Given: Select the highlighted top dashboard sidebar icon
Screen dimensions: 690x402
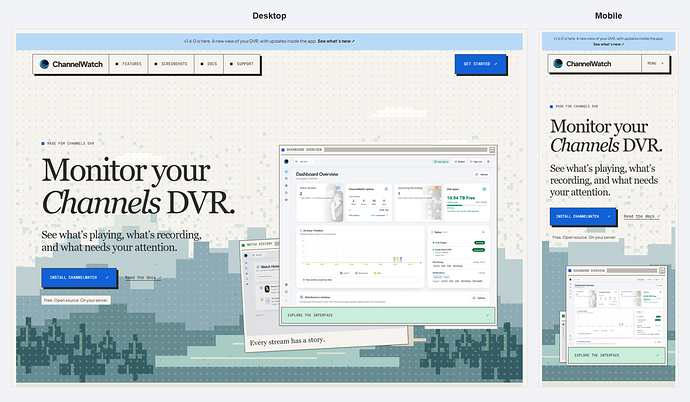Looking at the screenshot, I should [x=286, y=172].
